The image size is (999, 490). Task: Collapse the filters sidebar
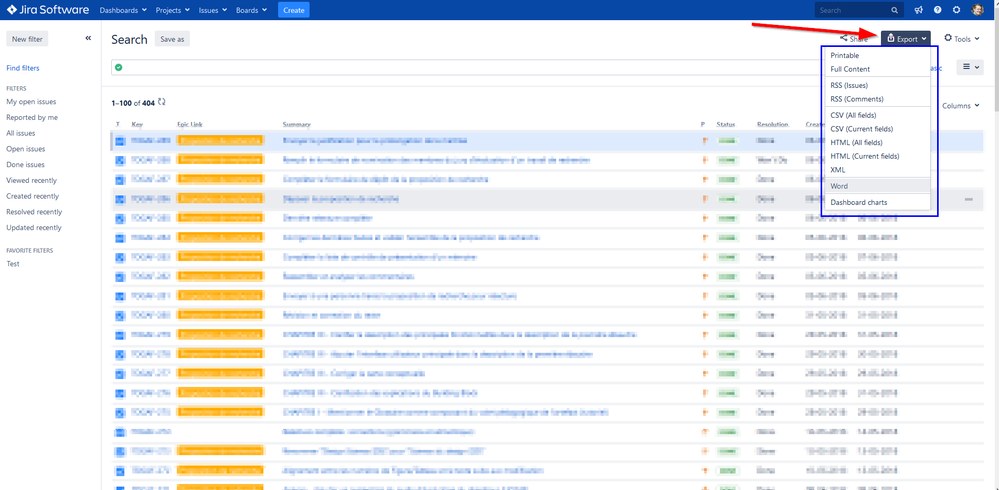pyautogui.click(x=89, y=38)
